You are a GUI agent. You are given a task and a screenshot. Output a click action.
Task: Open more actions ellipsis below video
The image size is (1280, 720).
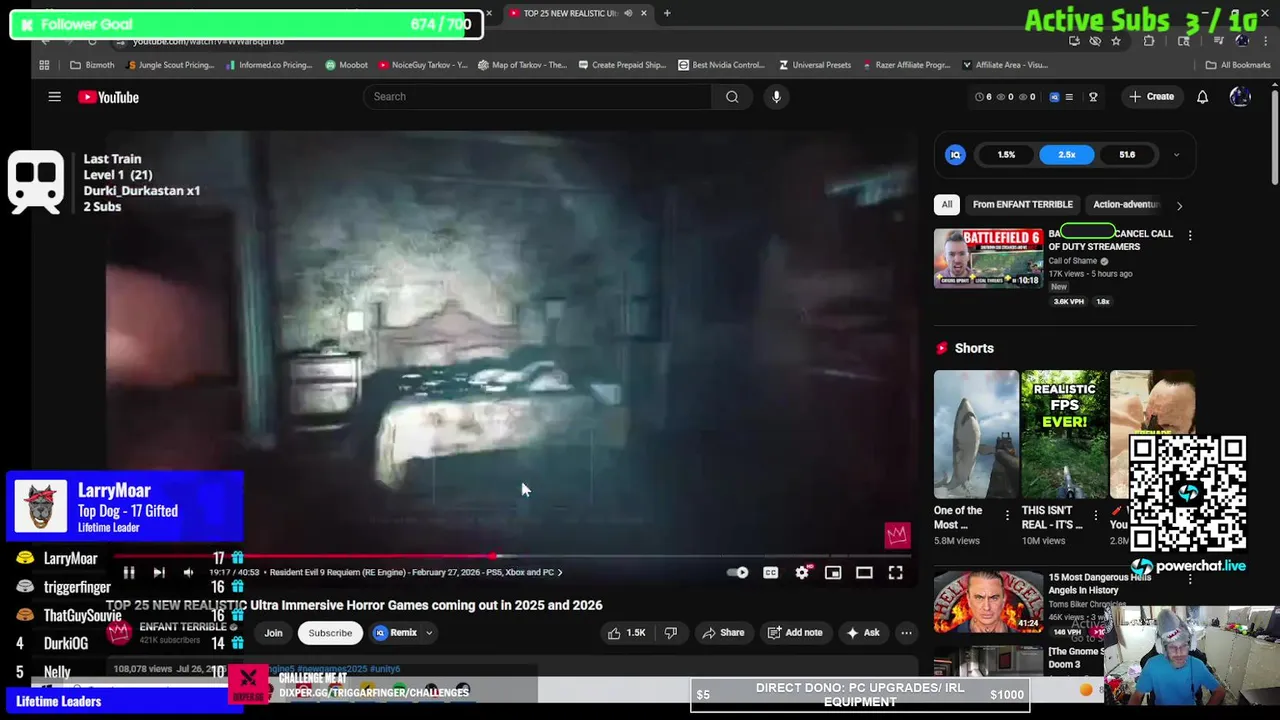(x=906, y=632)
